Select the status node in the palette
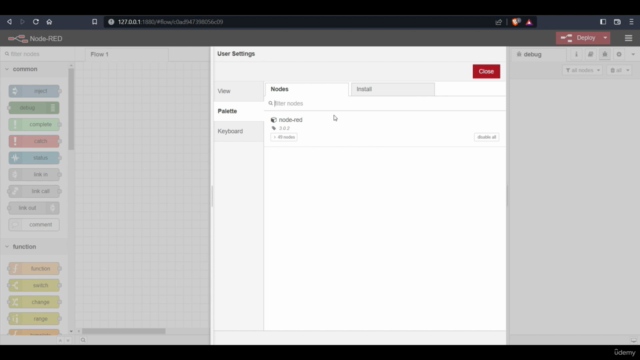The width and height of the screenshot is (640, 360). pos(34,158)
